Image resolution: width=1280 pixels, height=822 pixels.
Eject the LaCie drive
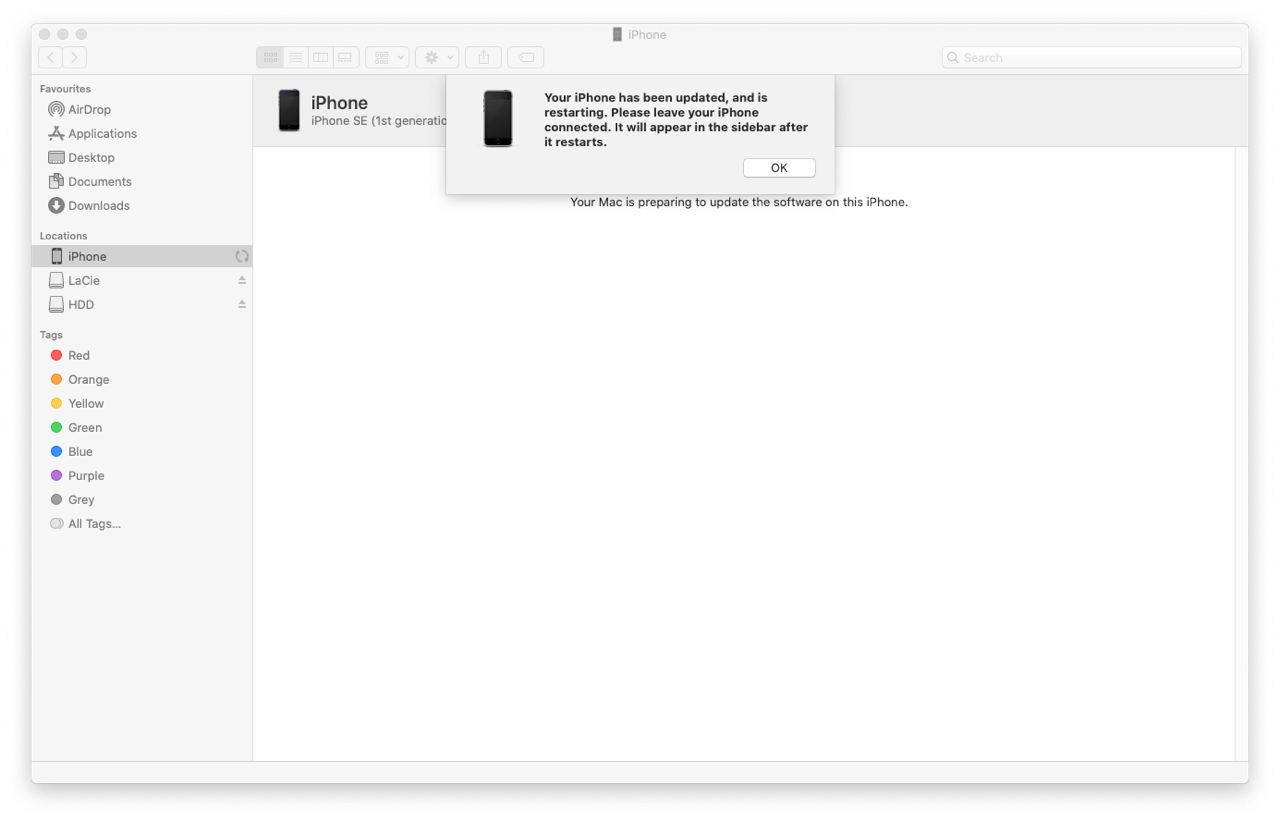pyautogui.click(x=242, y=280)
